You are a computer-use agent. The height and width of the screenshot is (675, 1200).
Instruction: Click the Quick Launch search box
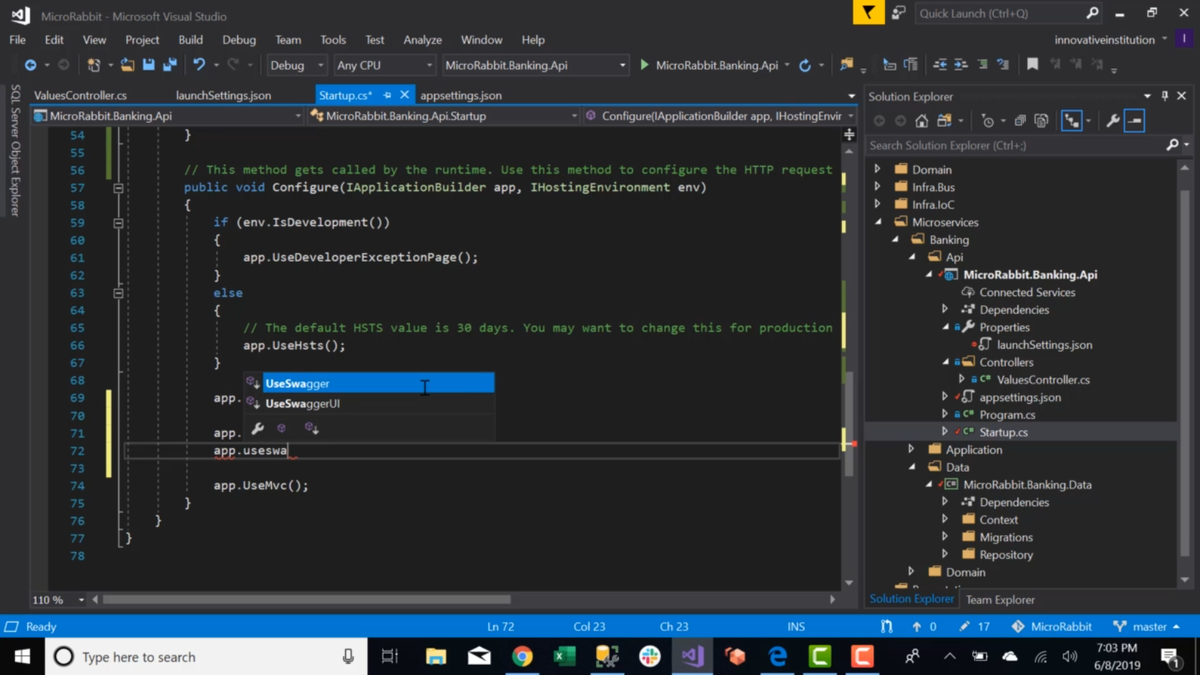tap(1008, 13)
